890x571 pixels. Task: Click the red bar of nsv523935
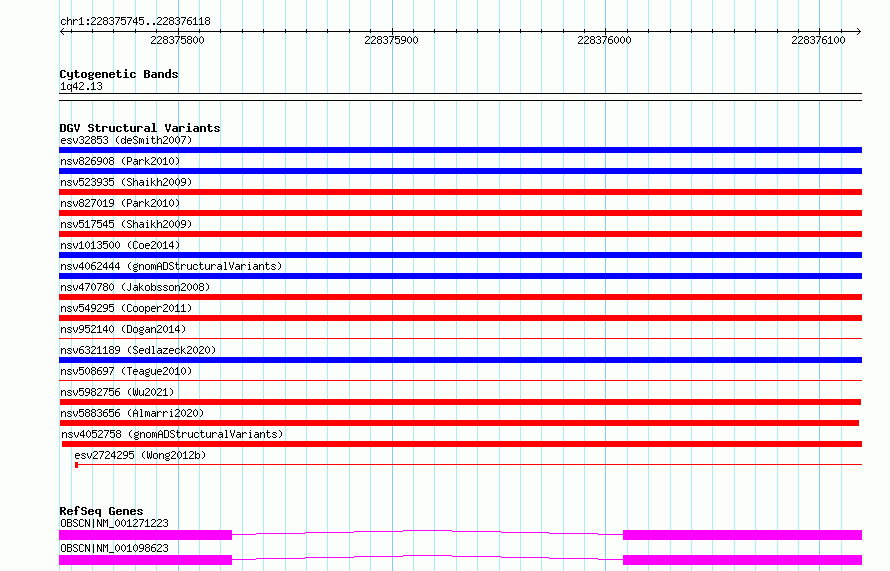tap(460, 192)
